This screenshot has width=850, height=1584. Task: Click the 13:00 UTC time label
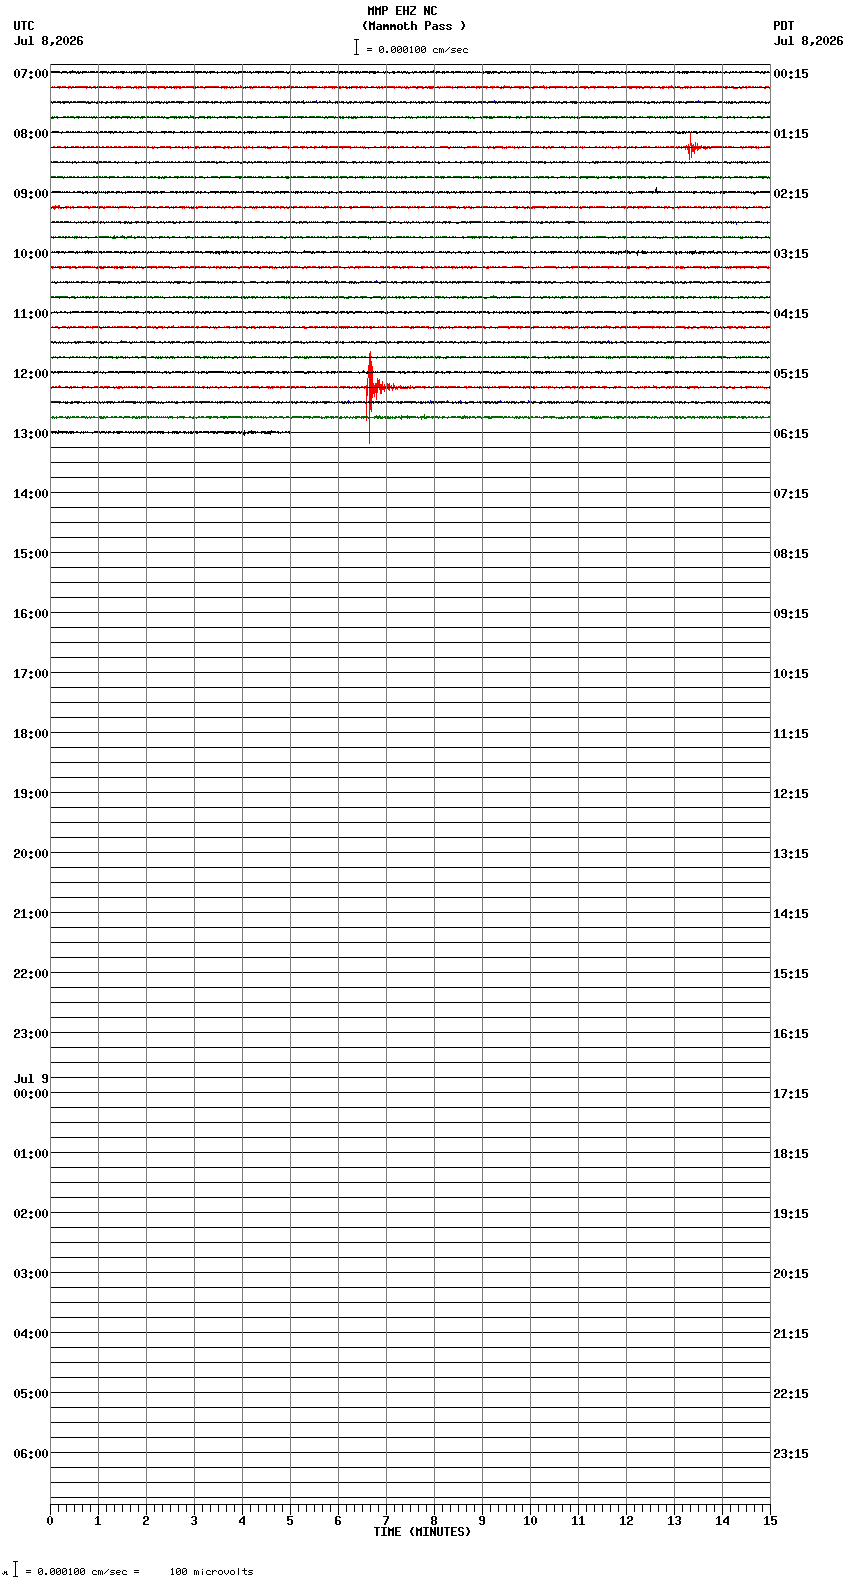(31, 434)
